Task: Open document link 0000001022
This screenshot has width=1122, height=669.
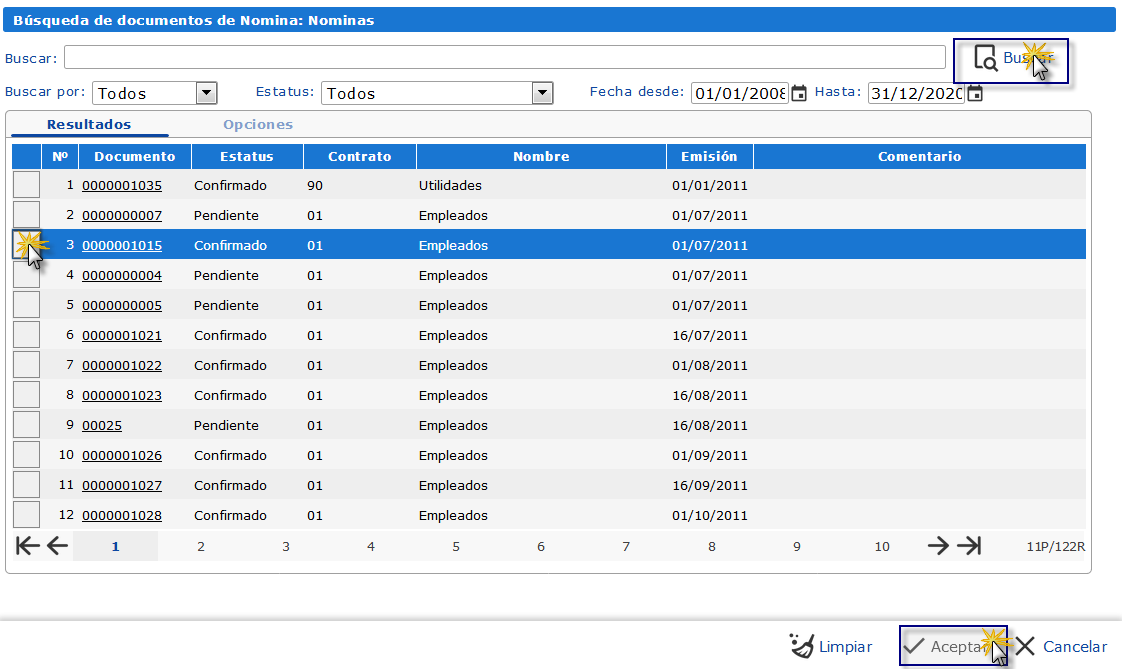Action: coord(122,366)
